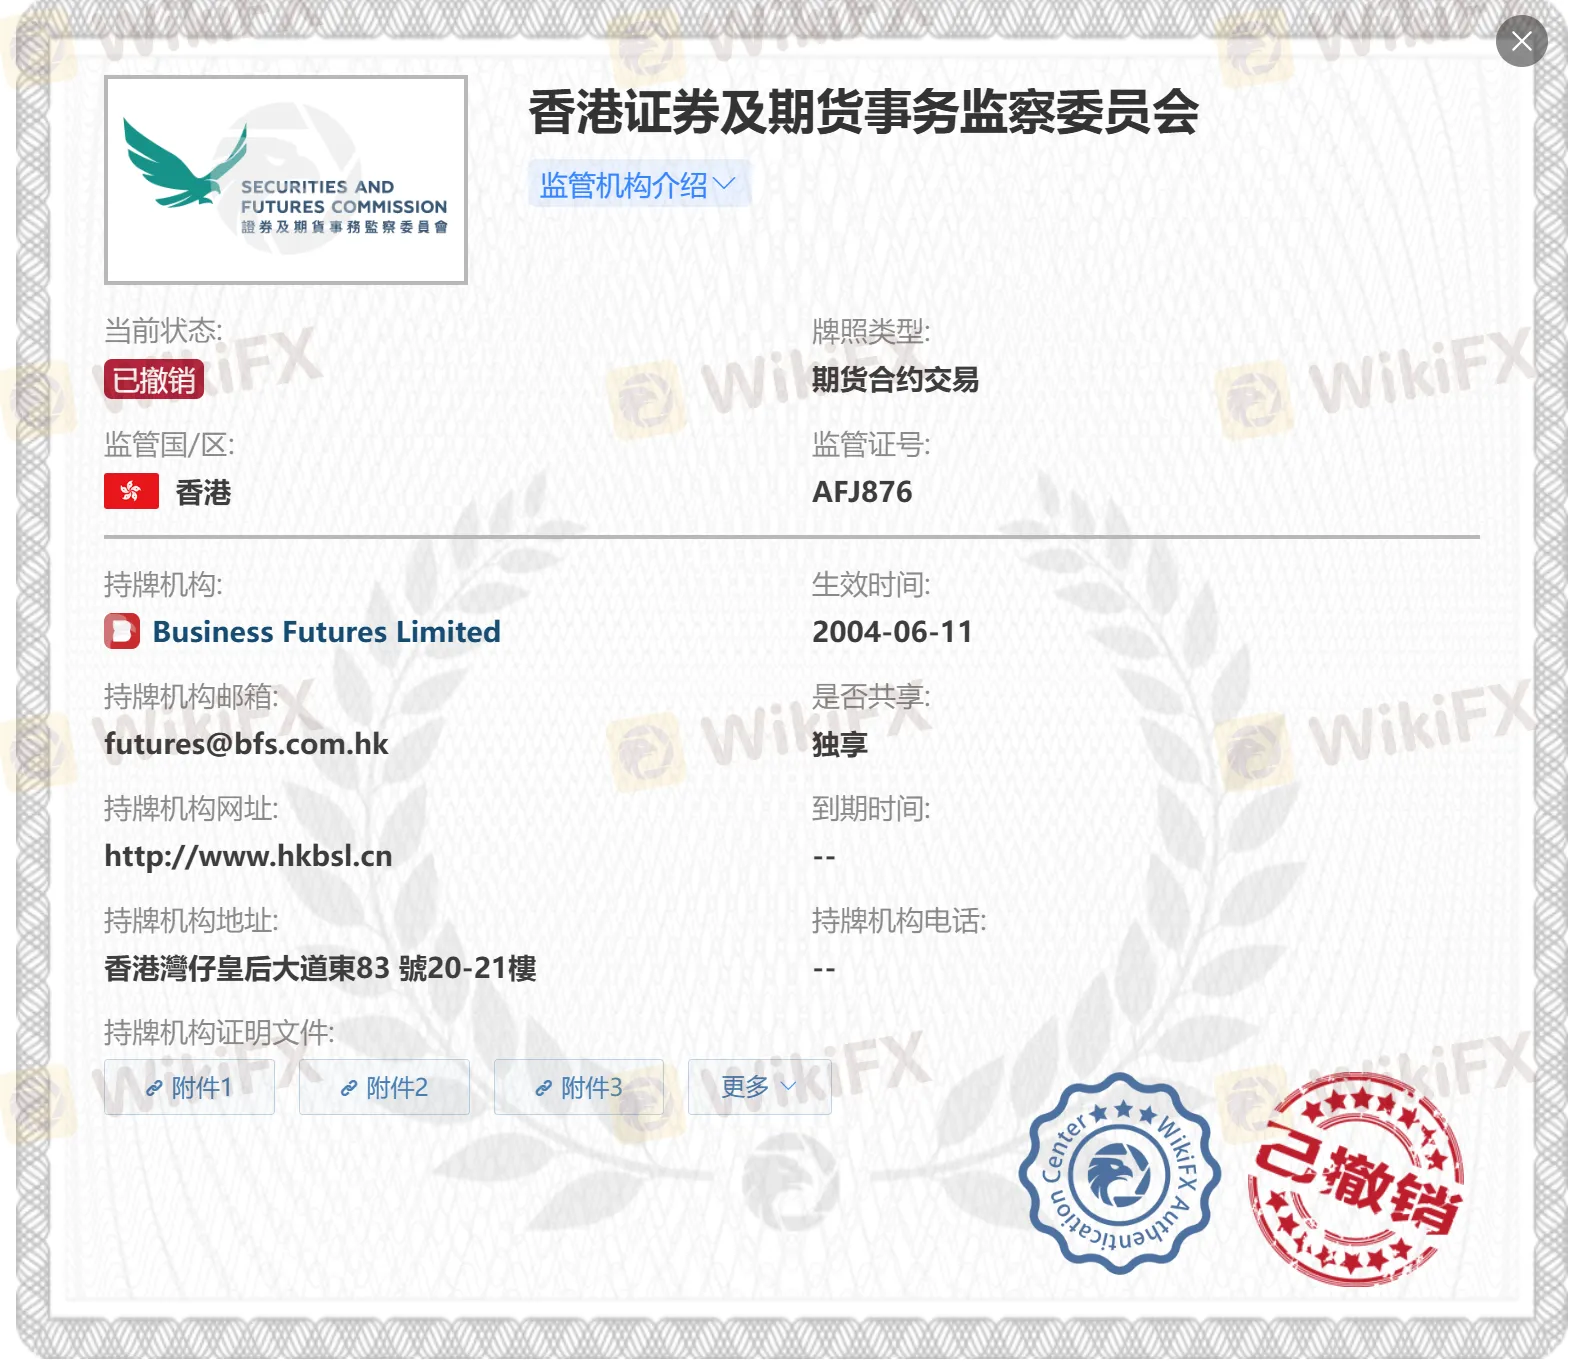Select the license number AFJ876
Viewport: 1574px width, 1362px height.
(x=862, y=492)
